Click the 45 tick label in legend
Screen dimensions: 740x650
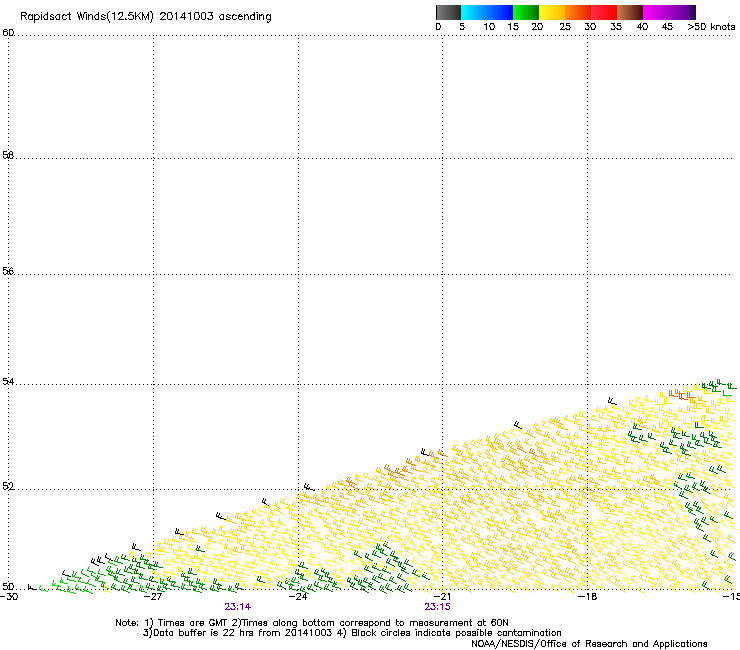[x=667, y=27]
